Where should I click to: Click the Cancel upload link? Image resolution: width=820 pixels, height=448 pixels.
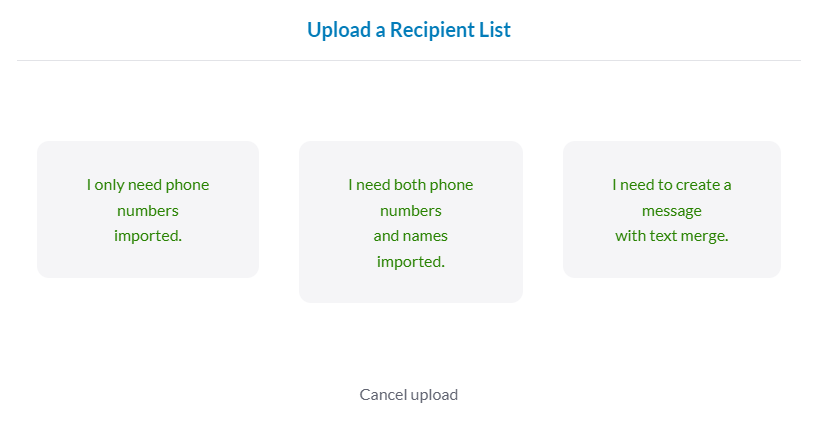pos(408,395)
